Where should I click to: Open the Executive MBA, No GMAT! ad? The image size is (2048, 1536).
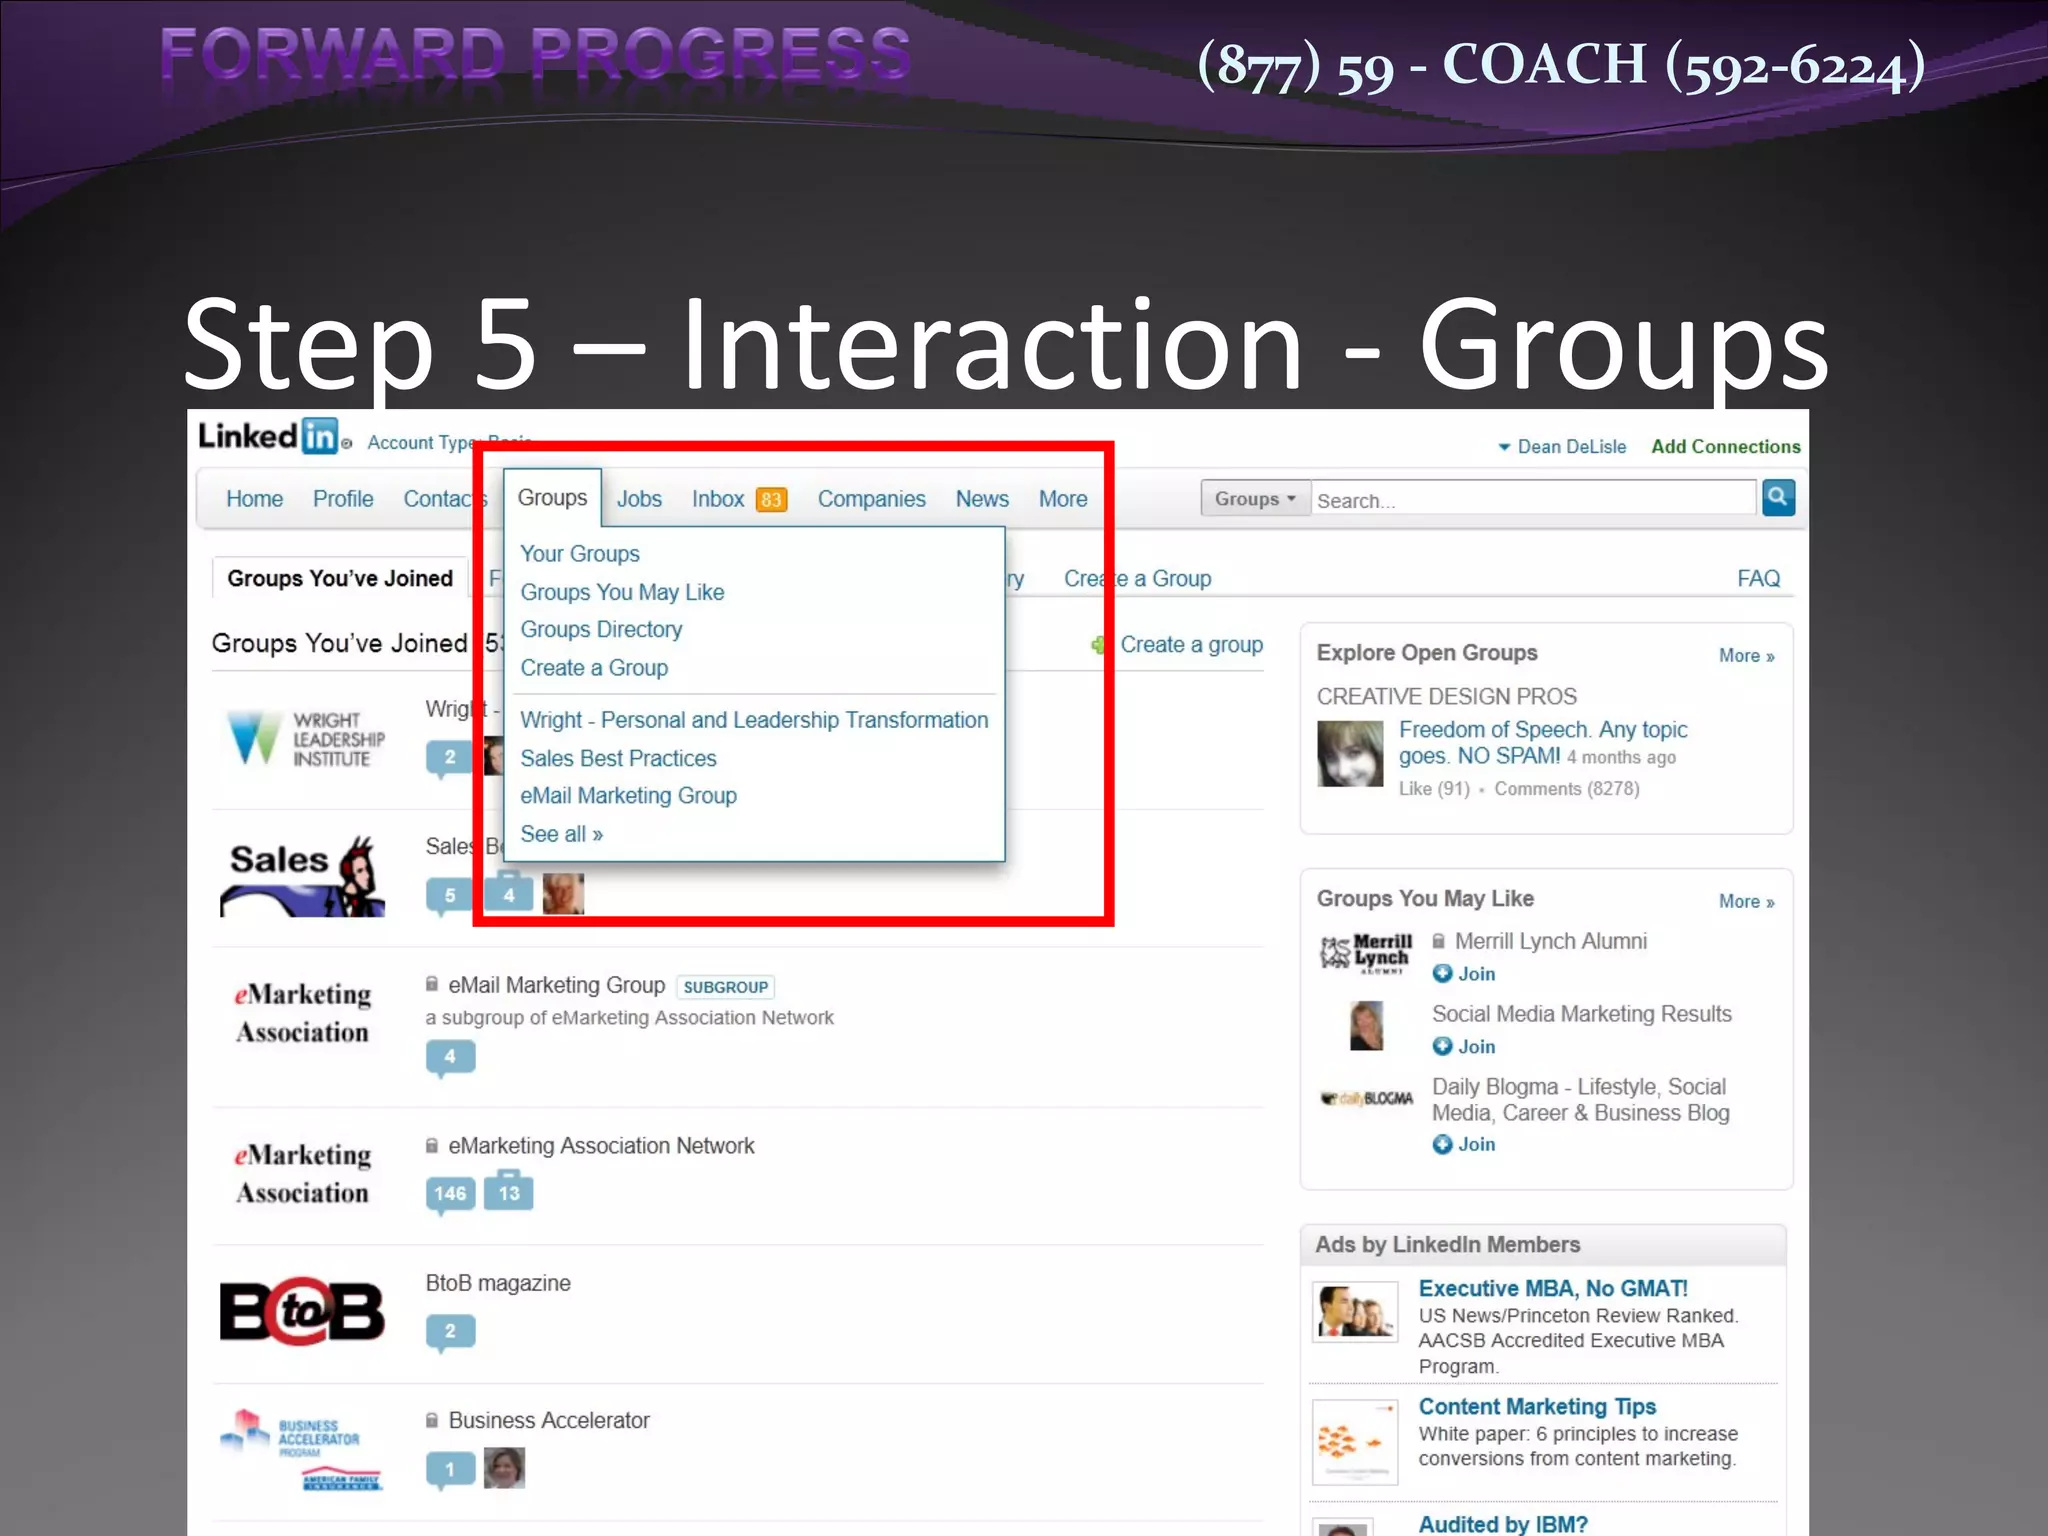click(x=1553, y=1289)
